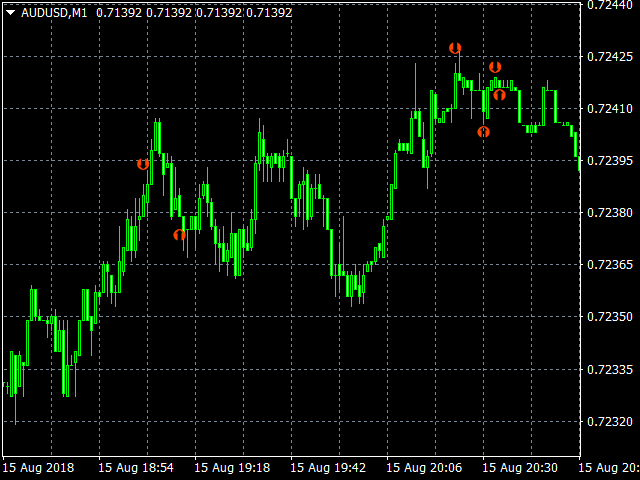Click the AUDUSD,M1 symbol label
Image resolution: width=640 pixels, height=480 pixels.
tap(54, 13)
